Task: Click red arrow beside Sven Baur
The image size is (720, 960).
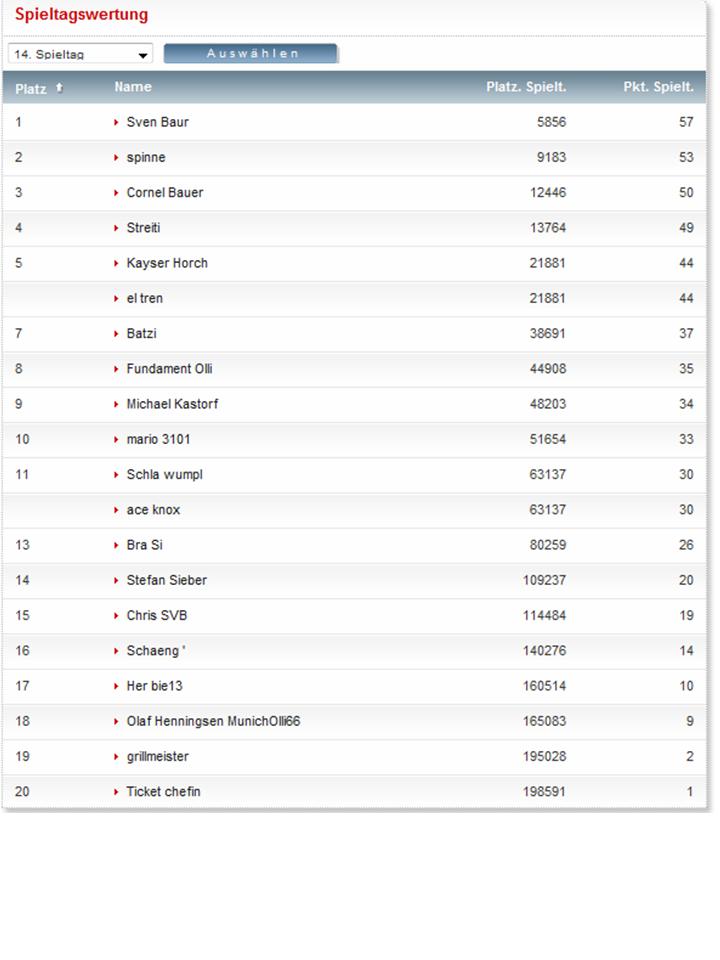Action: click(x=117, y=122)
